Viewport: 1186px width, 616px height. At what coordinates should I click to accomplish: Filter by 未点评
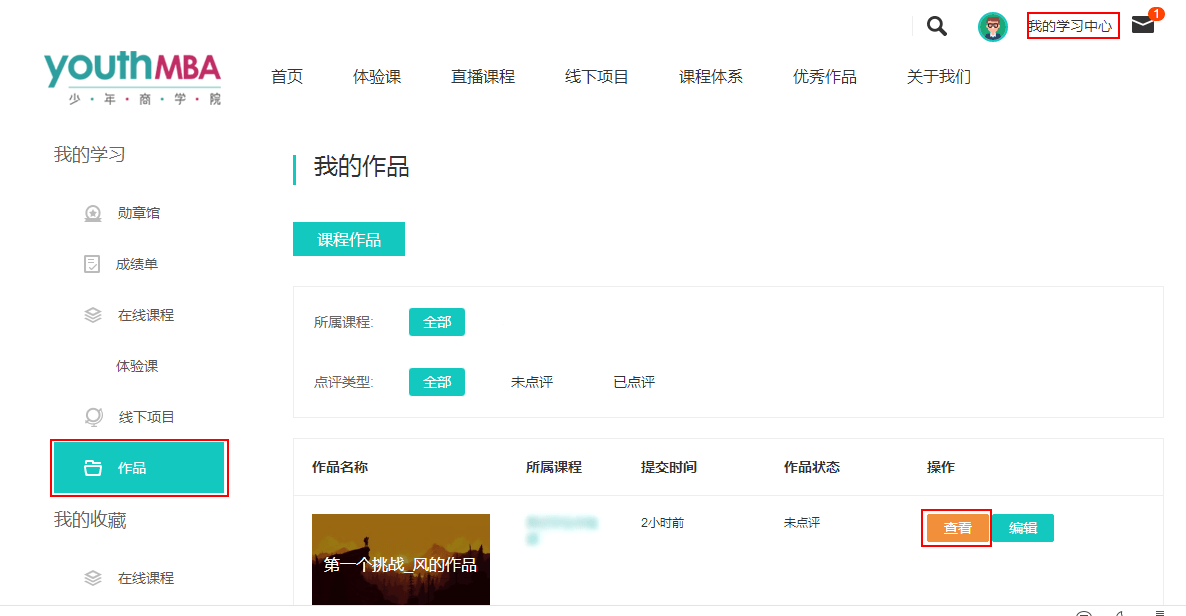coord(532,382)
